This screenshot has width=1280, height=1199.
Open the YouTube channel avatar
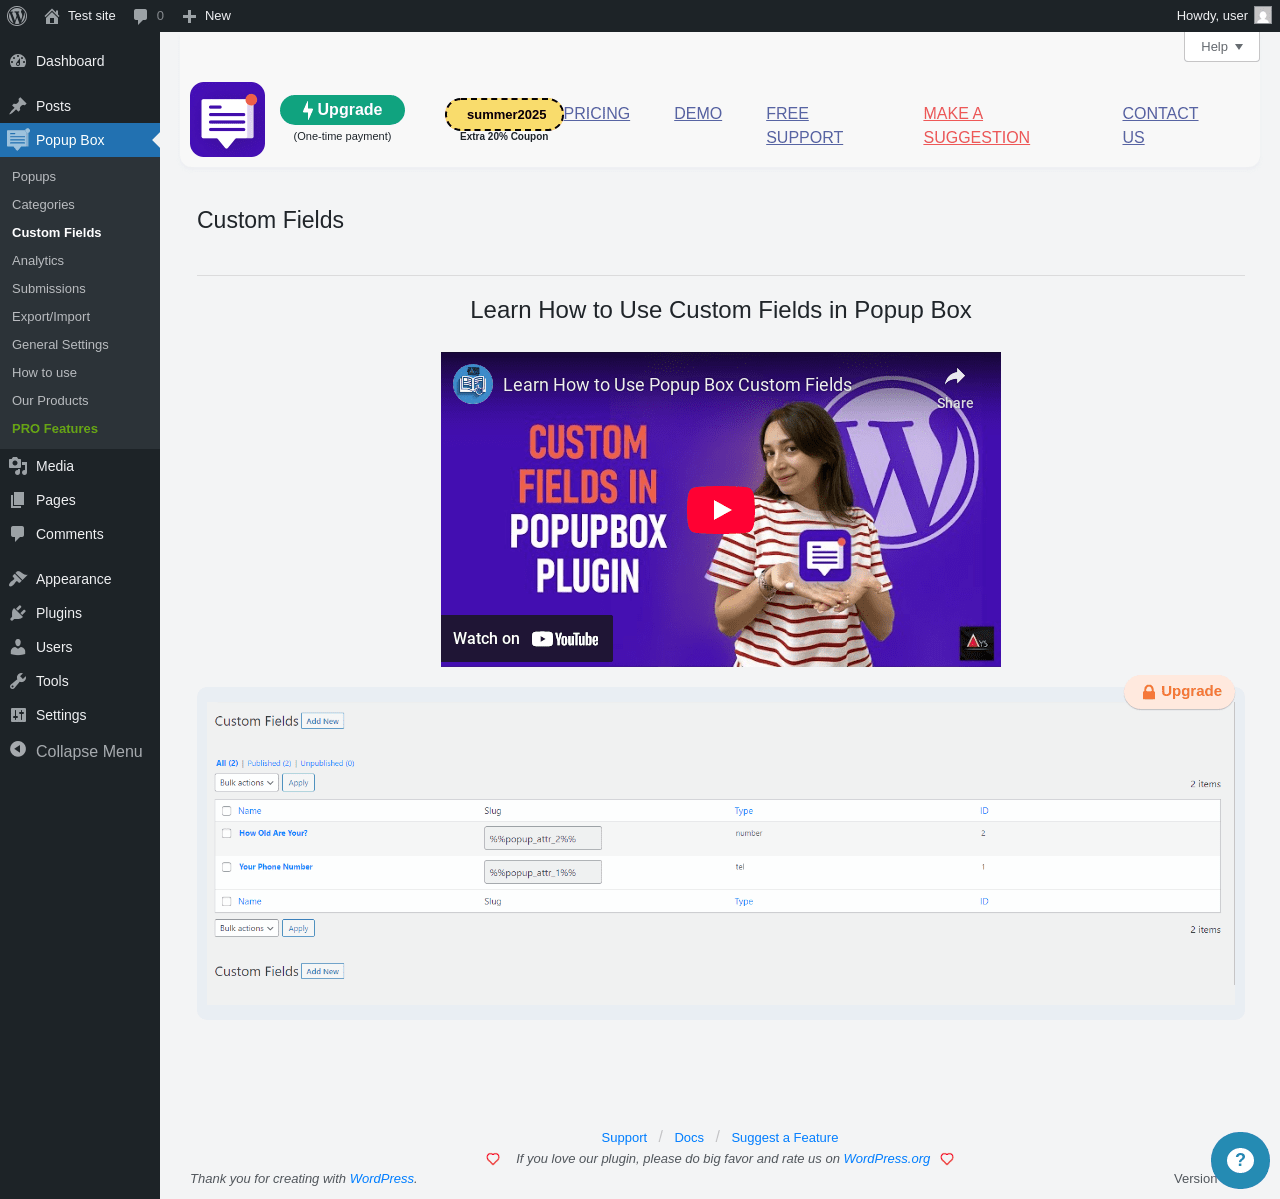(473, 384)
